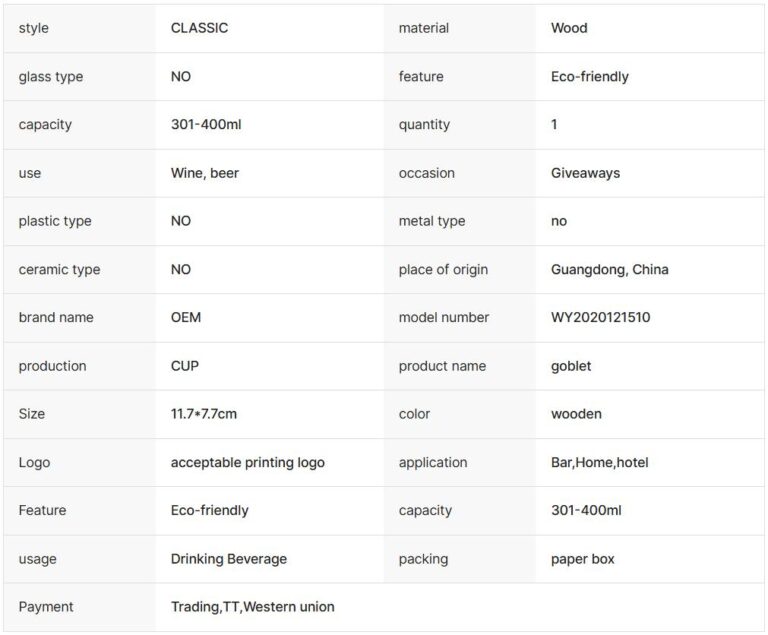Select the 'Wood' material value
The height and width of the screenshot is (635, 768).
569,28
